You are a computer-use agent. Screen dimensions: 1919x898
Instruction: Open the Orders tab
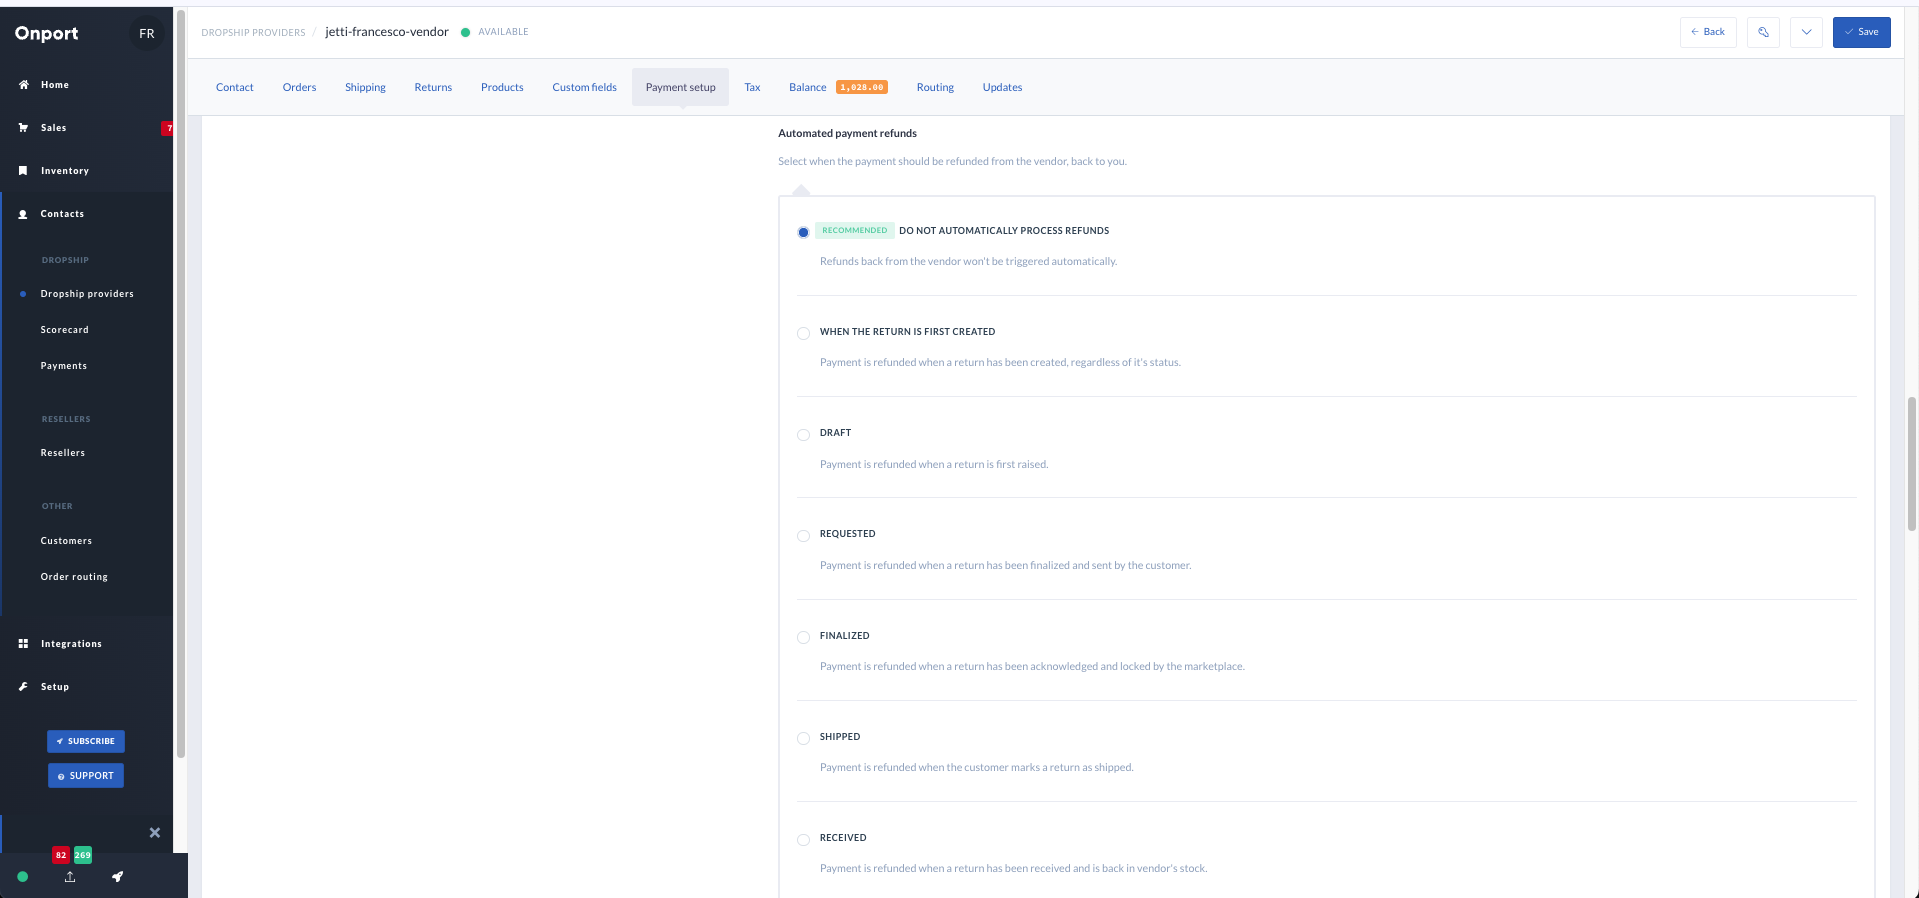click(x=299, y=87)
